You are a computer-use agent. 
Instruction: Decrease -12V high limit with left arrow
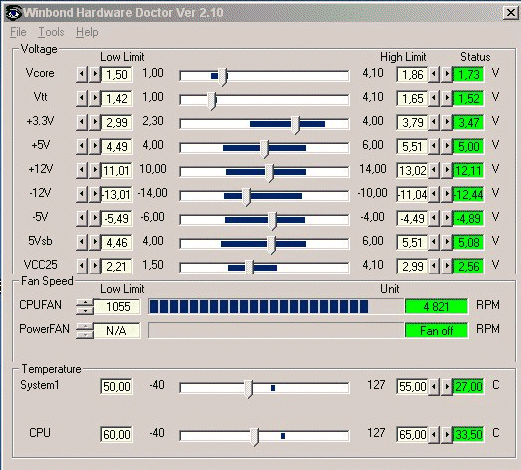click(x=433, y=194)
